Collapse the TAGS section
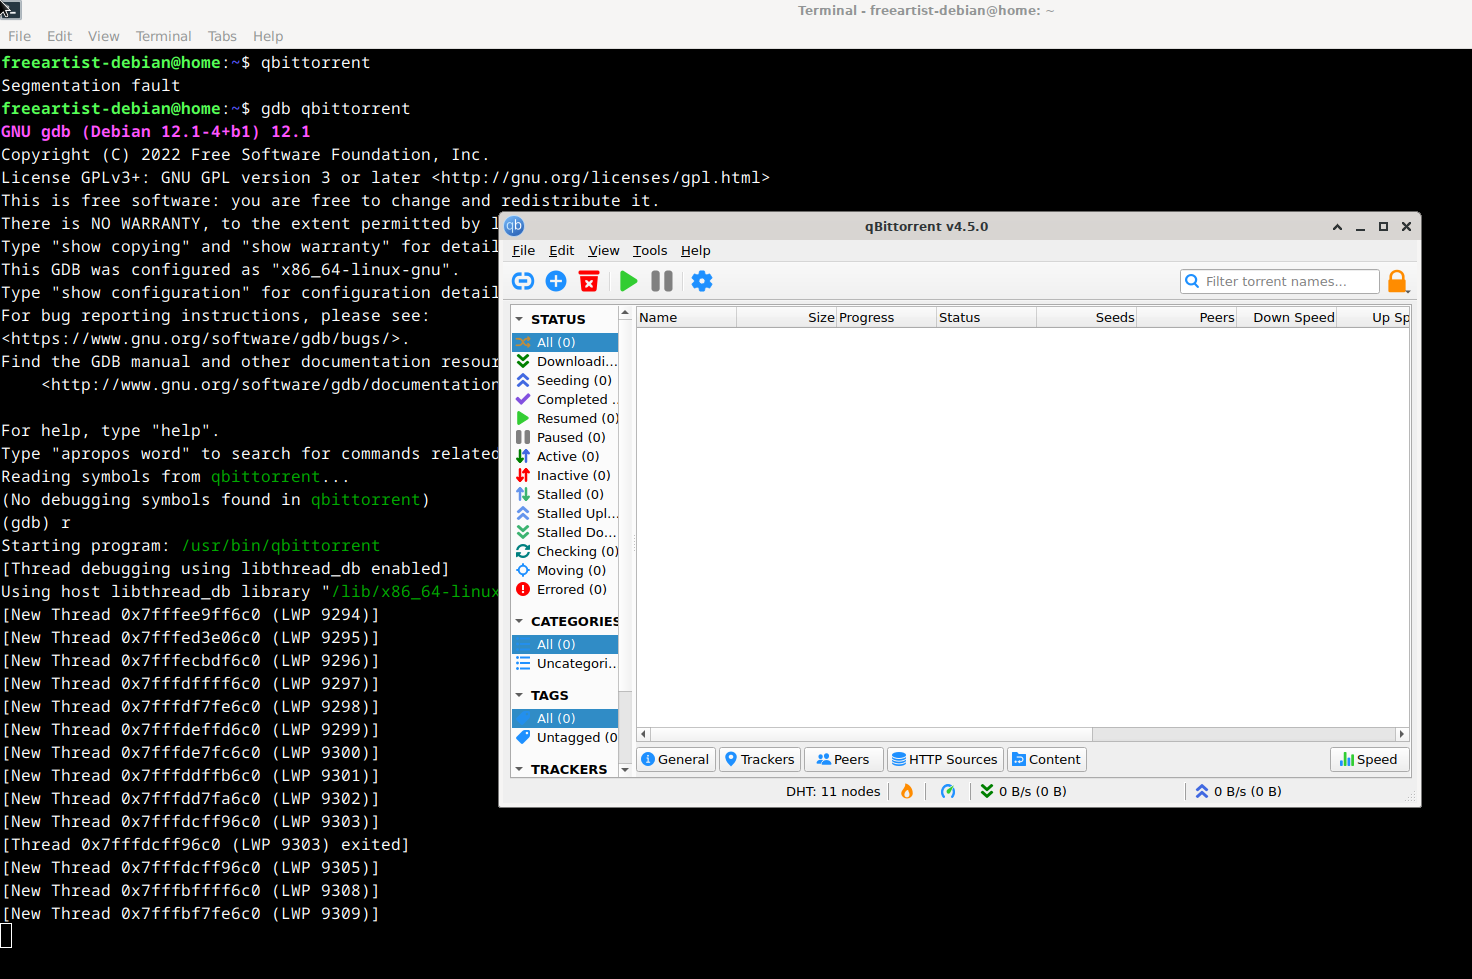The height and width of the screenshot is (979, 1472). point(519,695)
